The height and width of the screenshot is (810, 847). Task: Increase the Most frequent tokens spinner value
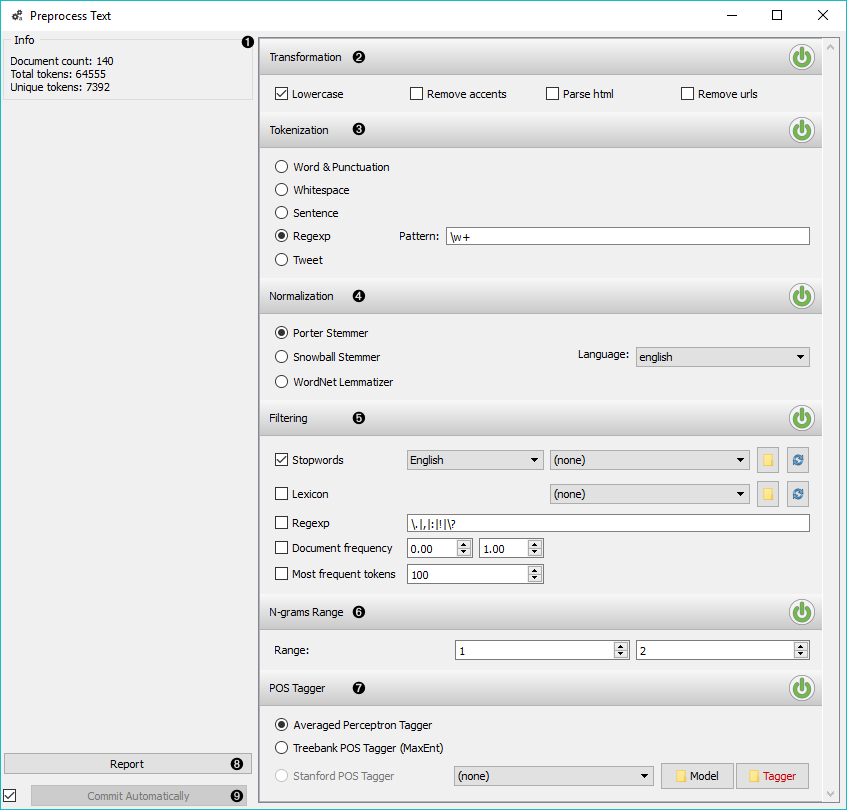[x=535, y=570]
